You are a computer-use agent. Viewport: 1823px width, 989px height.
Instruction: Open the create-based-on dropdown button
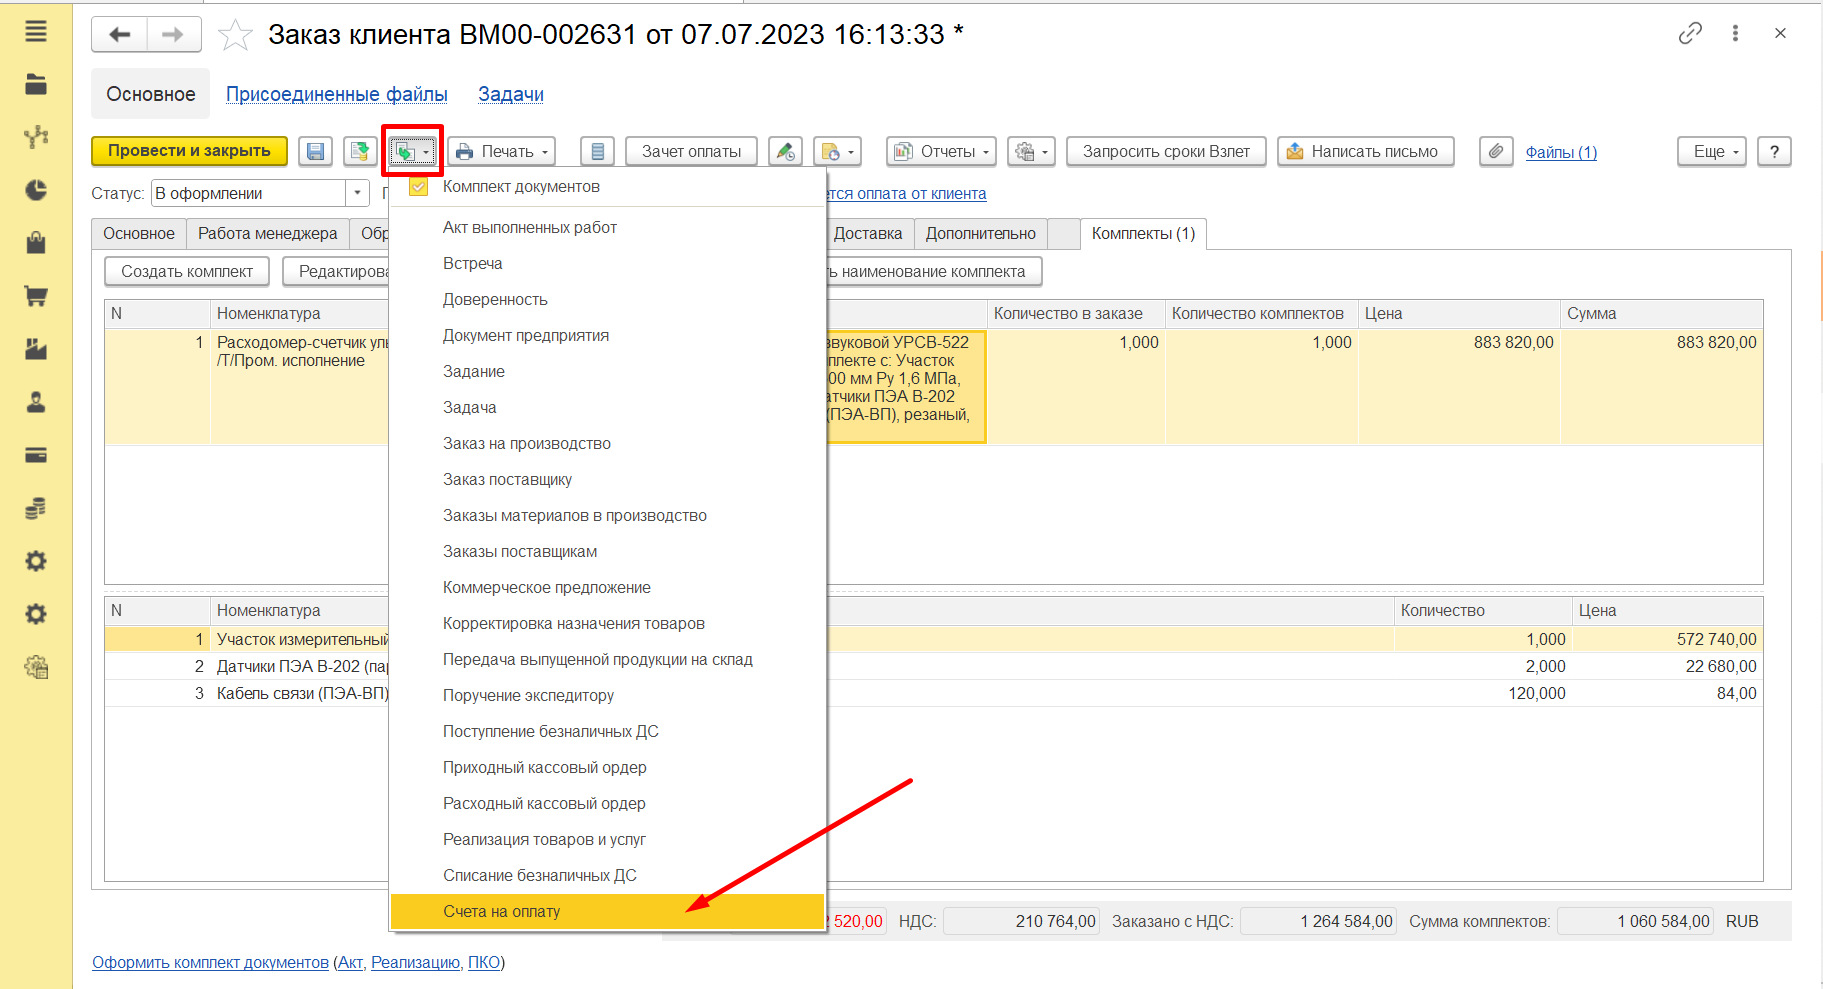(x=412, y=151)
